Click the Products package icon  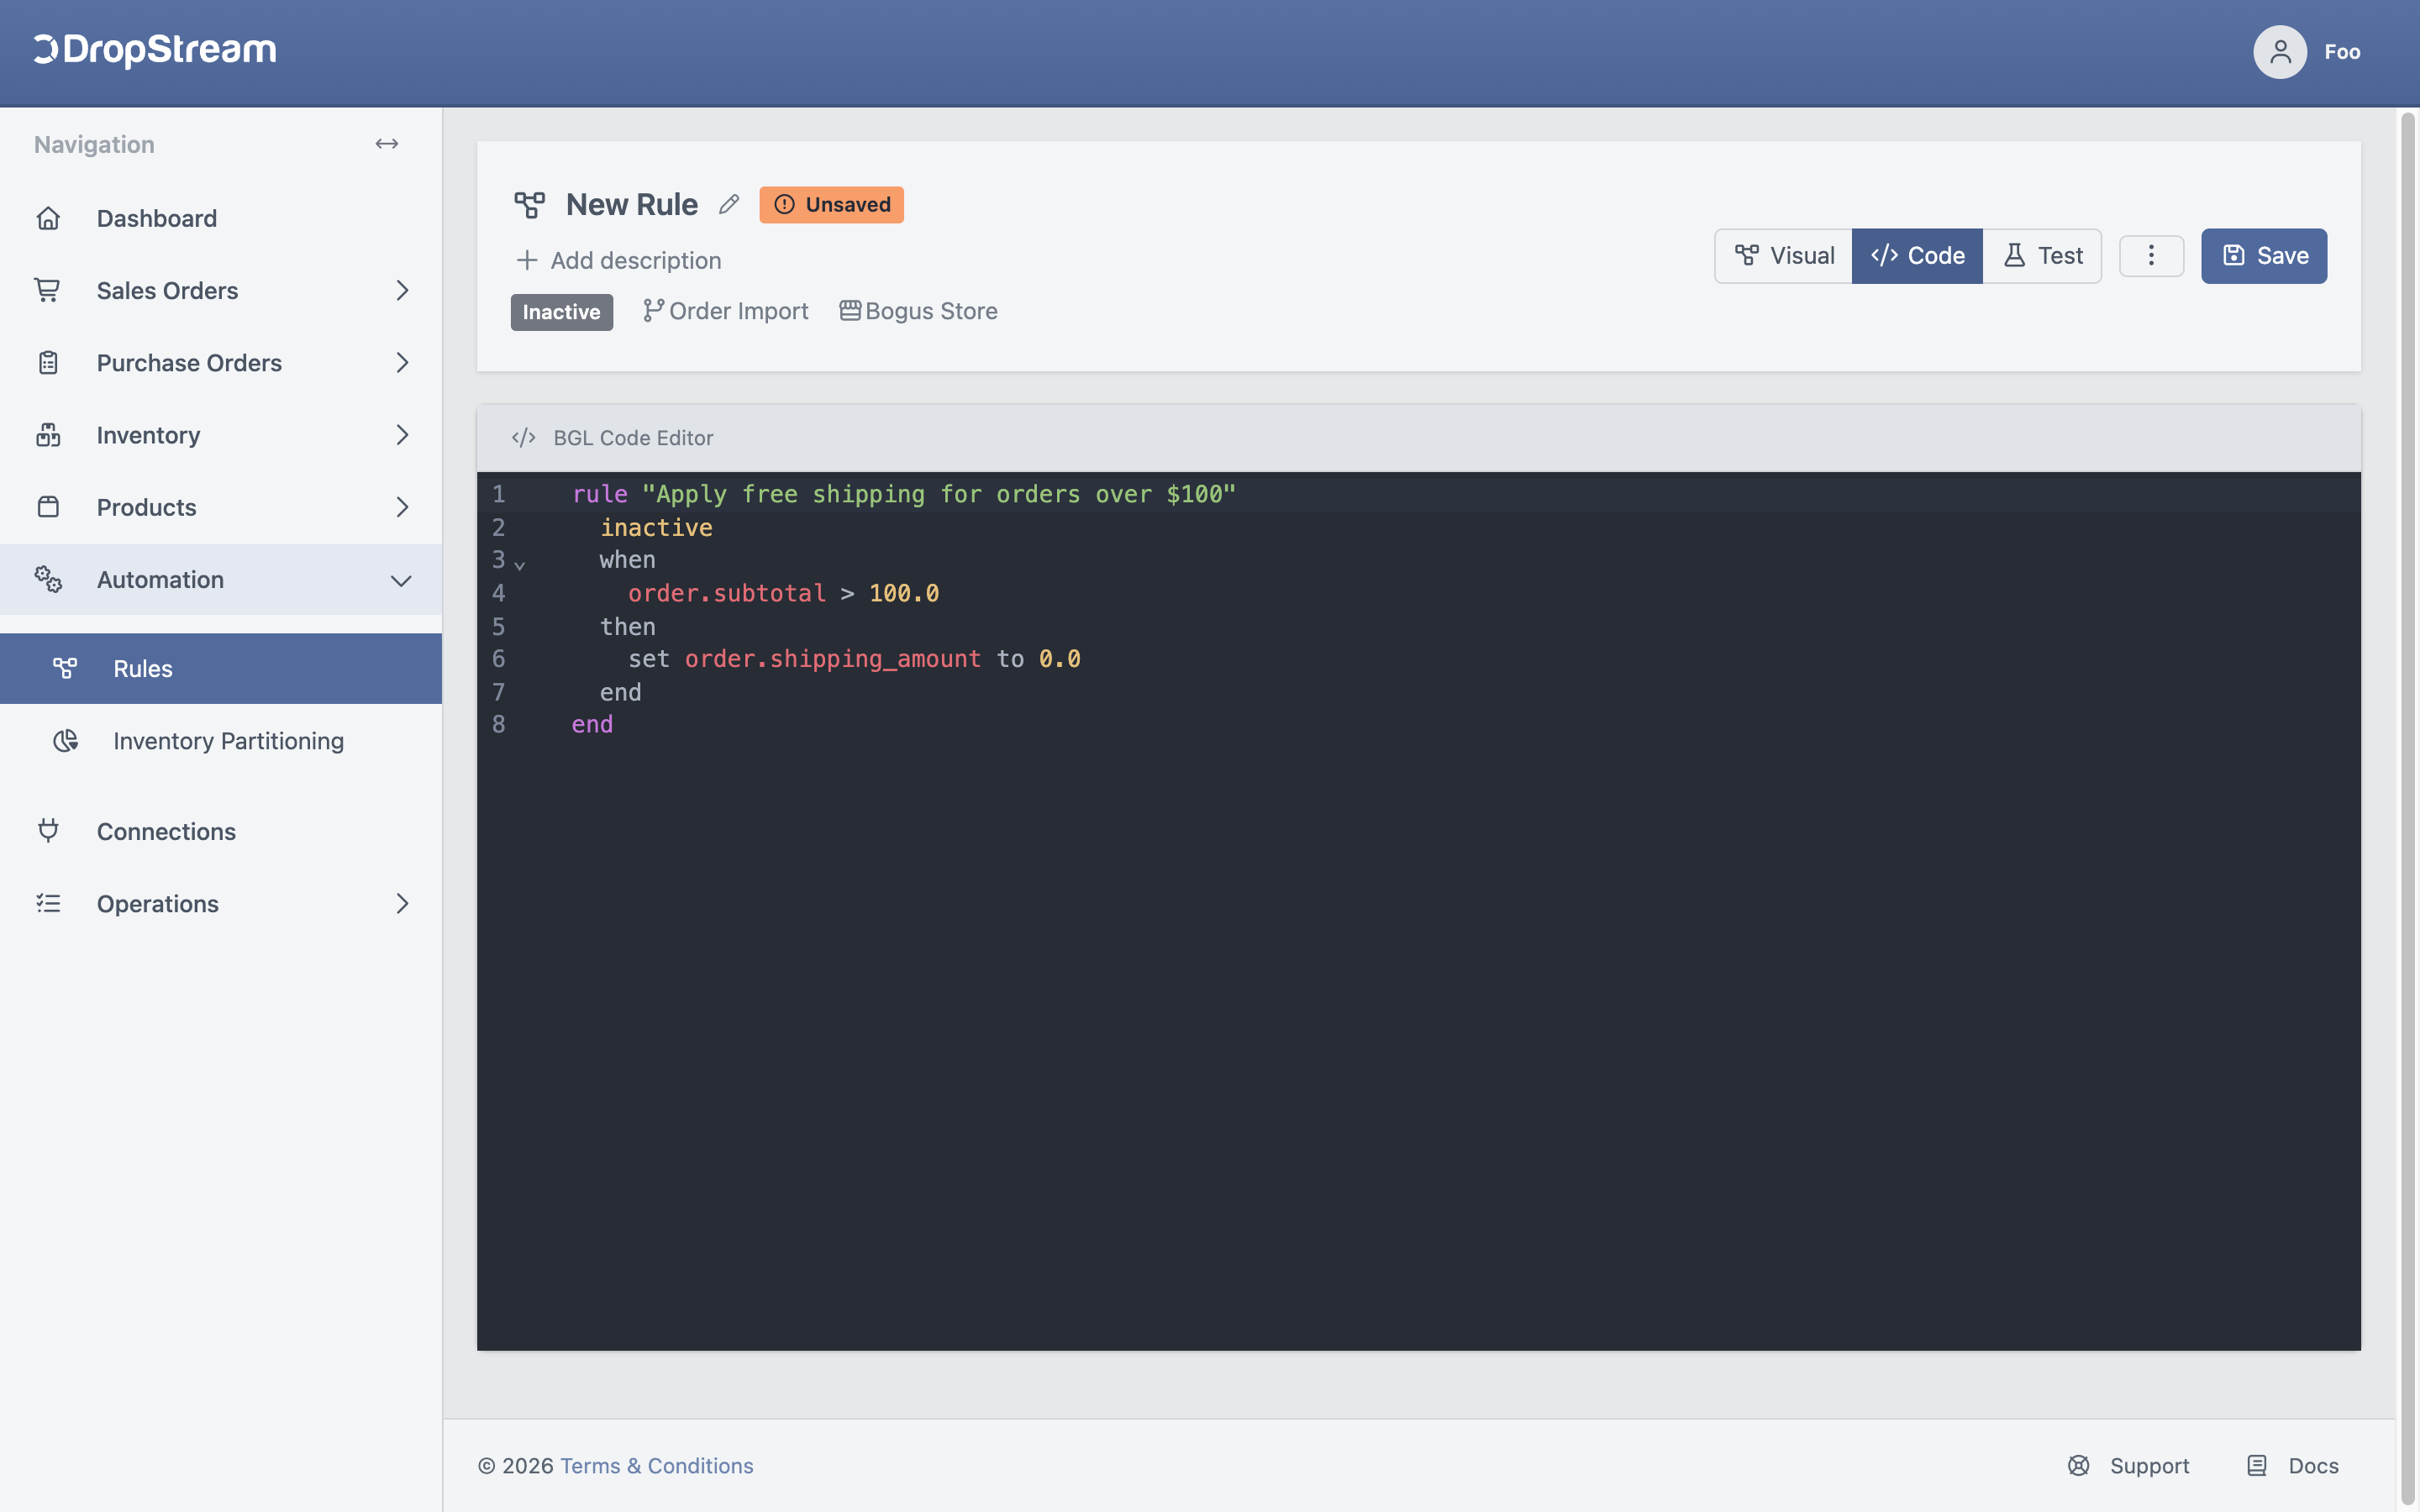pos(48,507)
